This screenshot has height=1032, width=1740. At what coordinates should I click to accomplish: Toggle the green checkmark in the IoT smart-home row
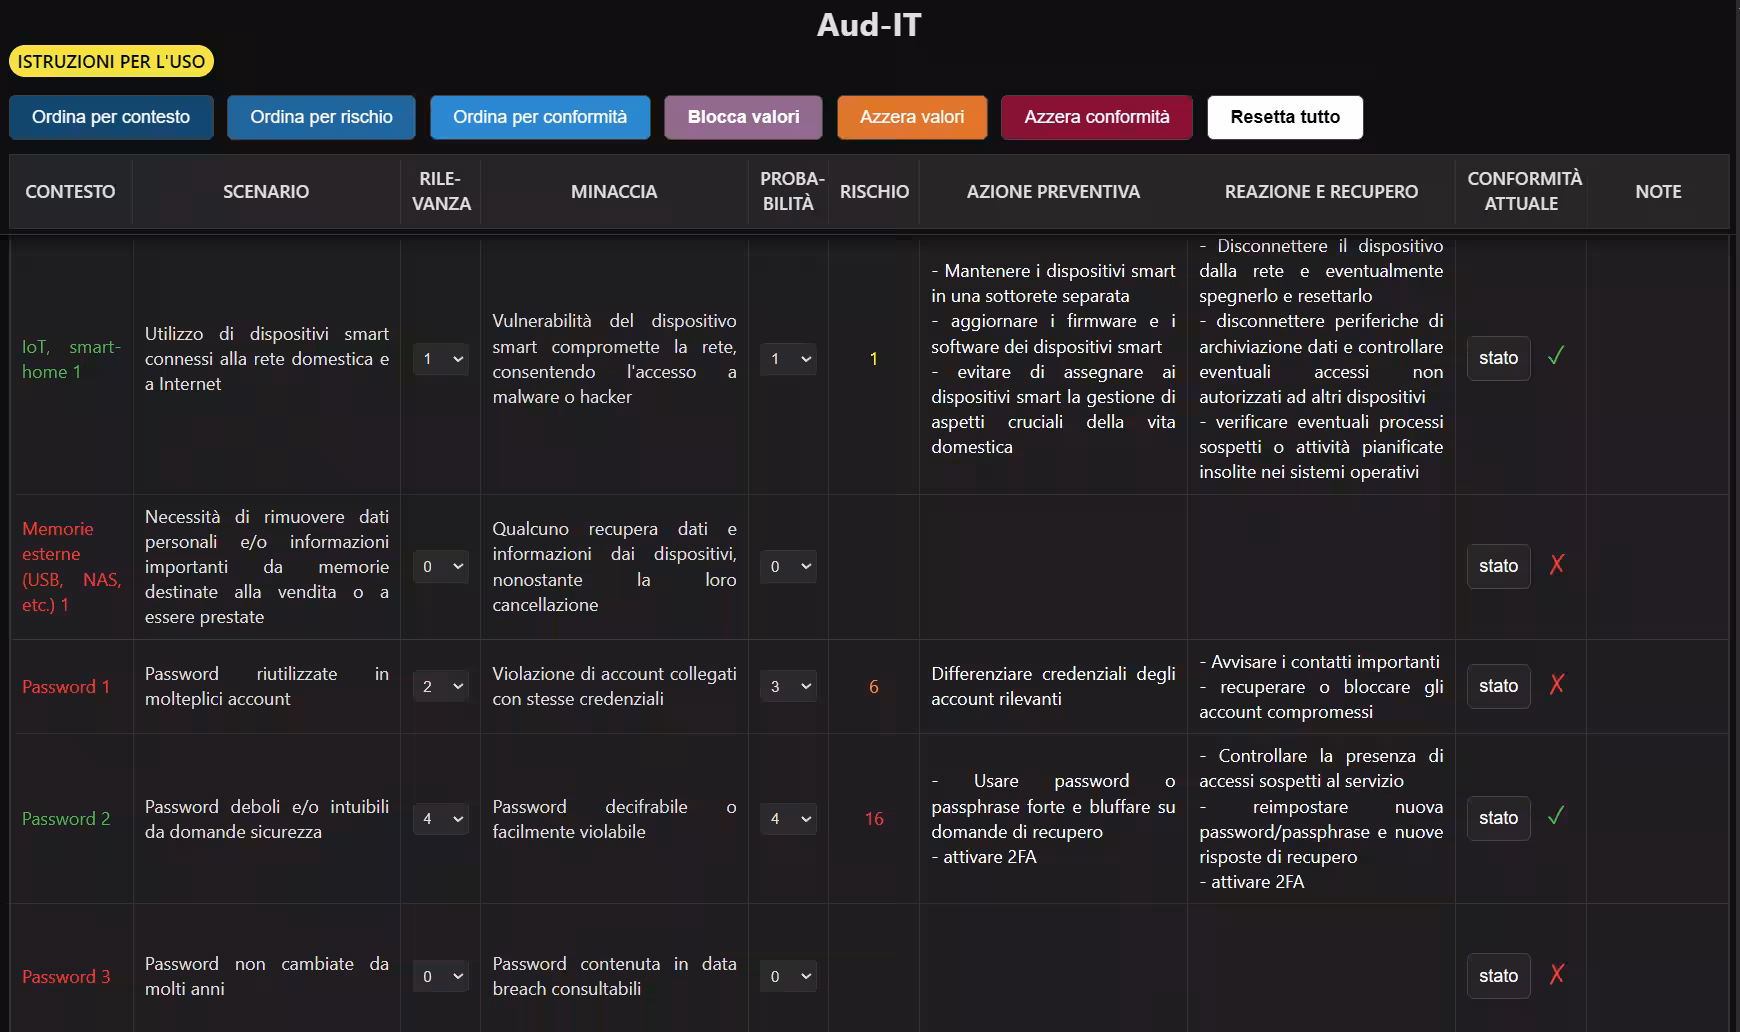(x=1556, y=357)
